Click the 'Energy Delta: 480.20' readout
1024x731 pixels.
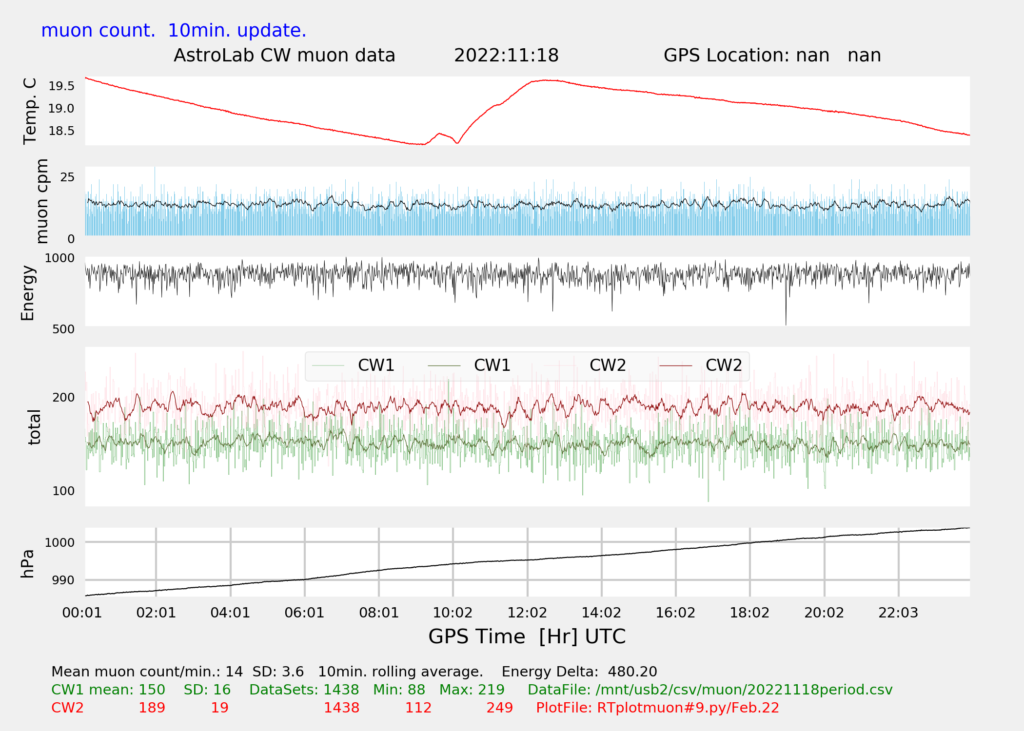pos(579,671)
